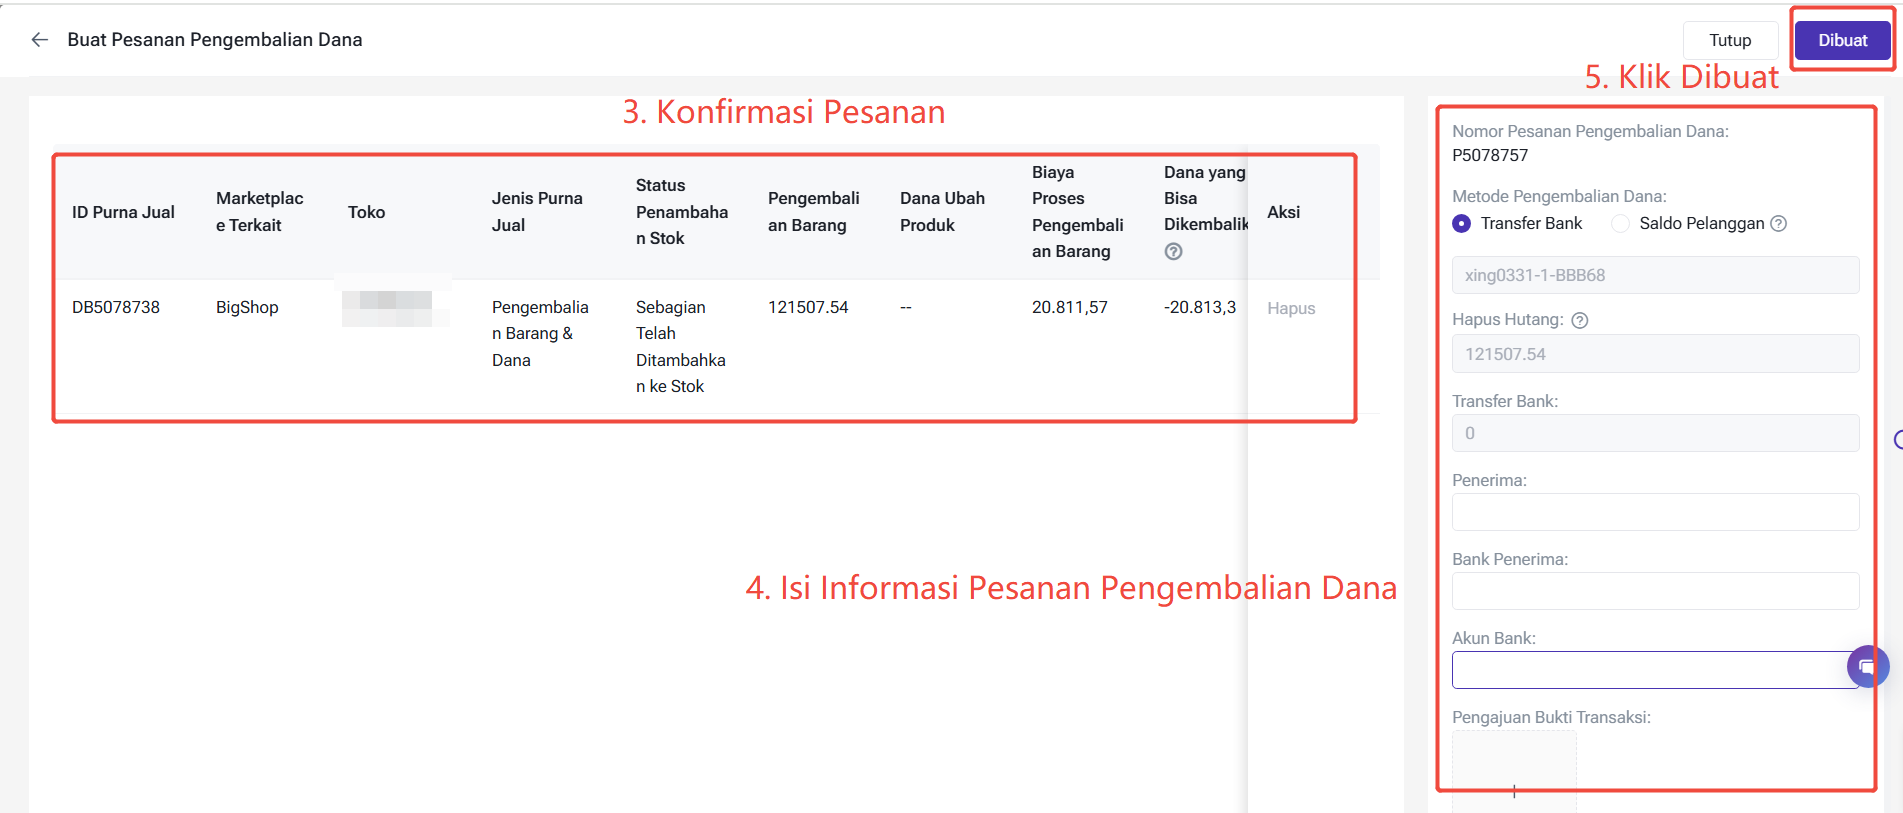Click the ID Purna Jual column header

pyautogui.click(x=123, y=212)
